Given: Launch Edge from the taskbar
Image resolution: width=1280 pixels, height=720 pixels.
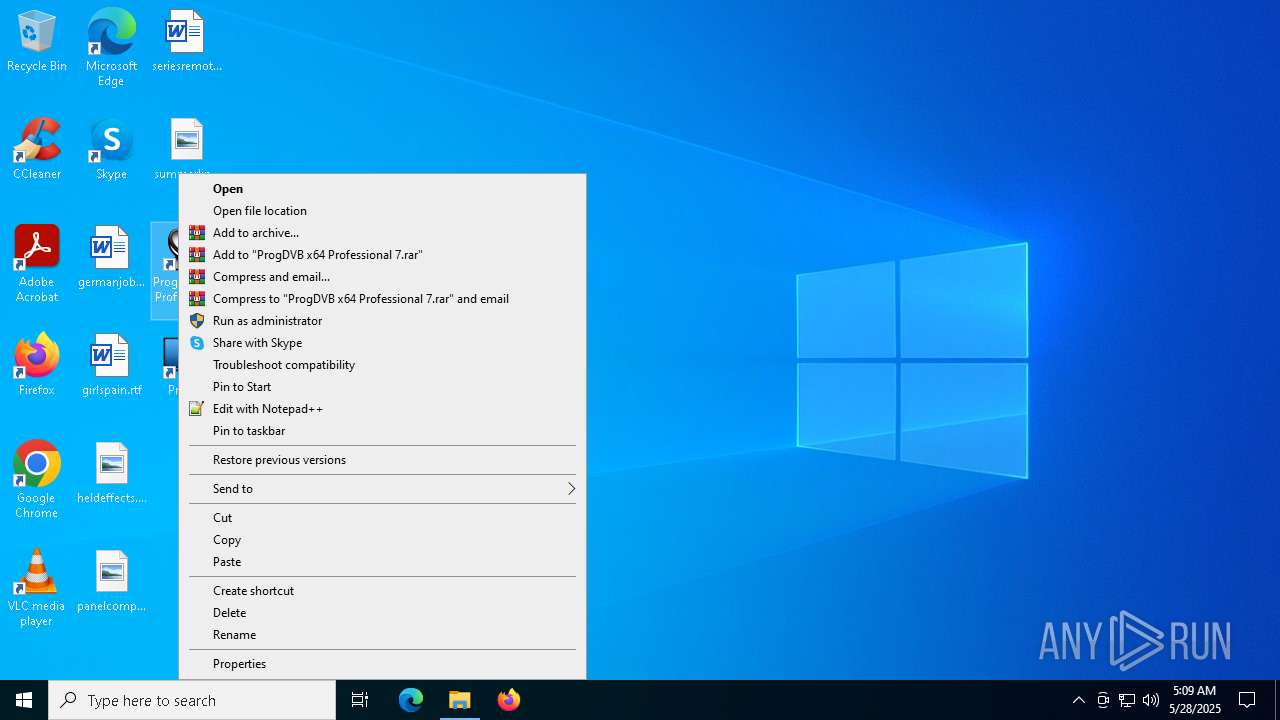Looking at the screenshot, I should pos(411,700).
